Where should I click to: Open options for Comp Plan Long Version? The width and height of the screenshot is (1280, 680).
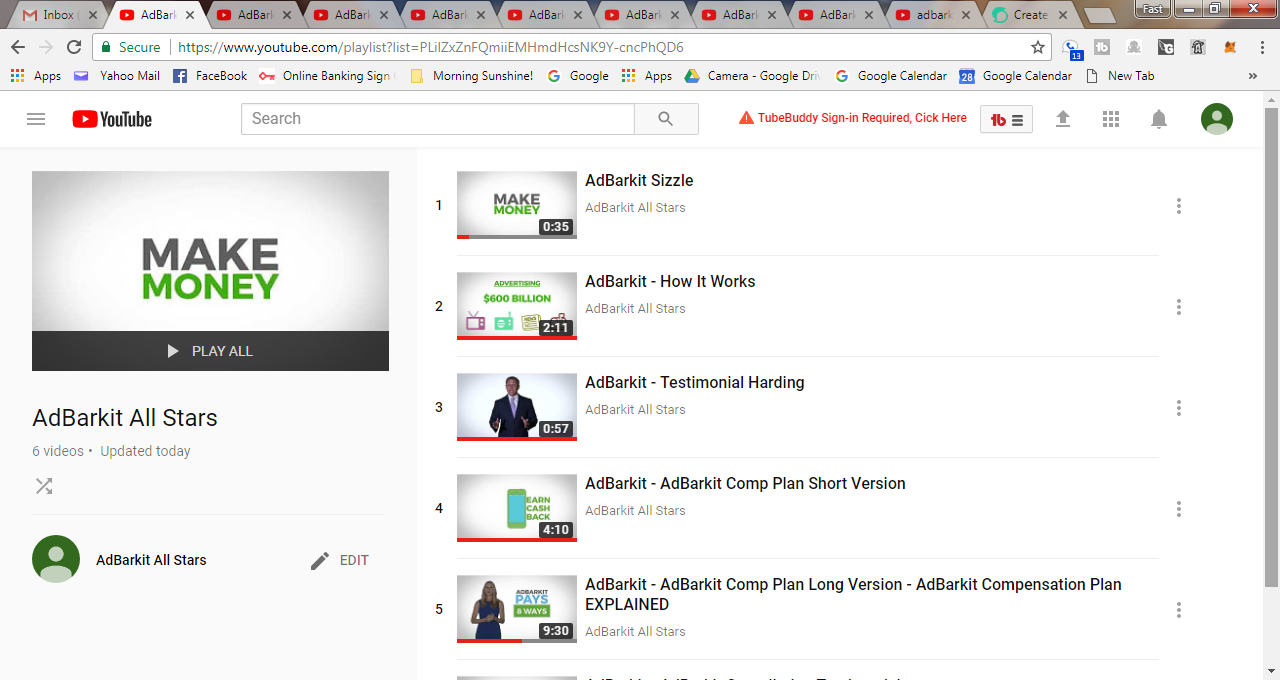(x=1179, y=610)
